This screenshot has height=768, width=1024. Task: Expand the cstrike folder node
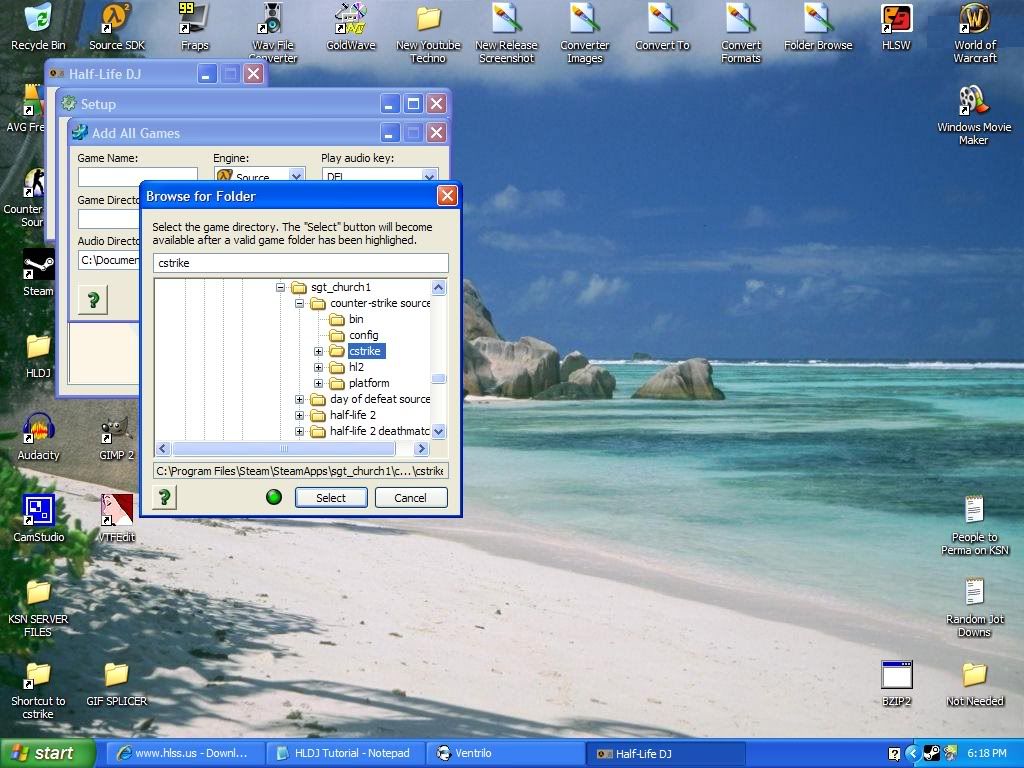click(x=318, y=351)
